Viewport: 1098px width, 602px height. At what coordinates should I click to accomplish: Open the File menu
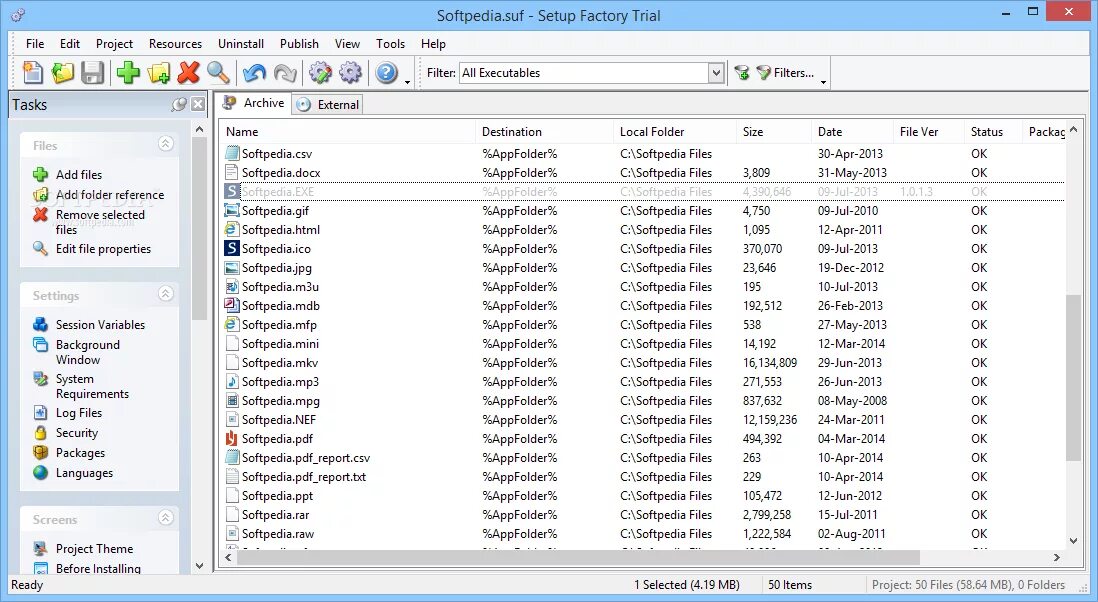(35, 43)
